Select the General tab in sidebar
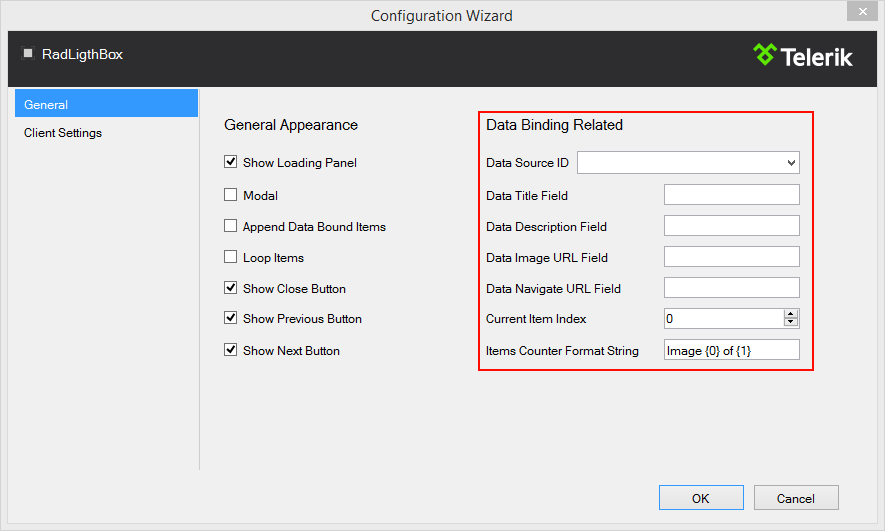Image resolution: width=885 pixels, height=531 pixels. click(x=106, y=104)
